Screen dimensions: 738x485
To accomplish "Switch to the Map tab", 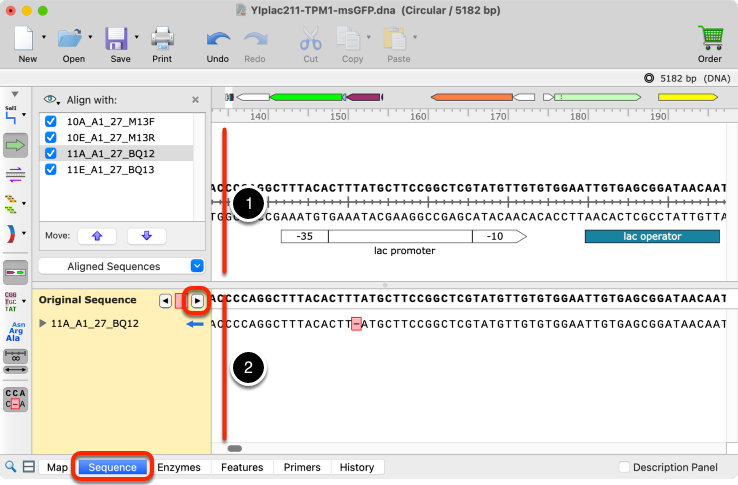I will point(57,467).
